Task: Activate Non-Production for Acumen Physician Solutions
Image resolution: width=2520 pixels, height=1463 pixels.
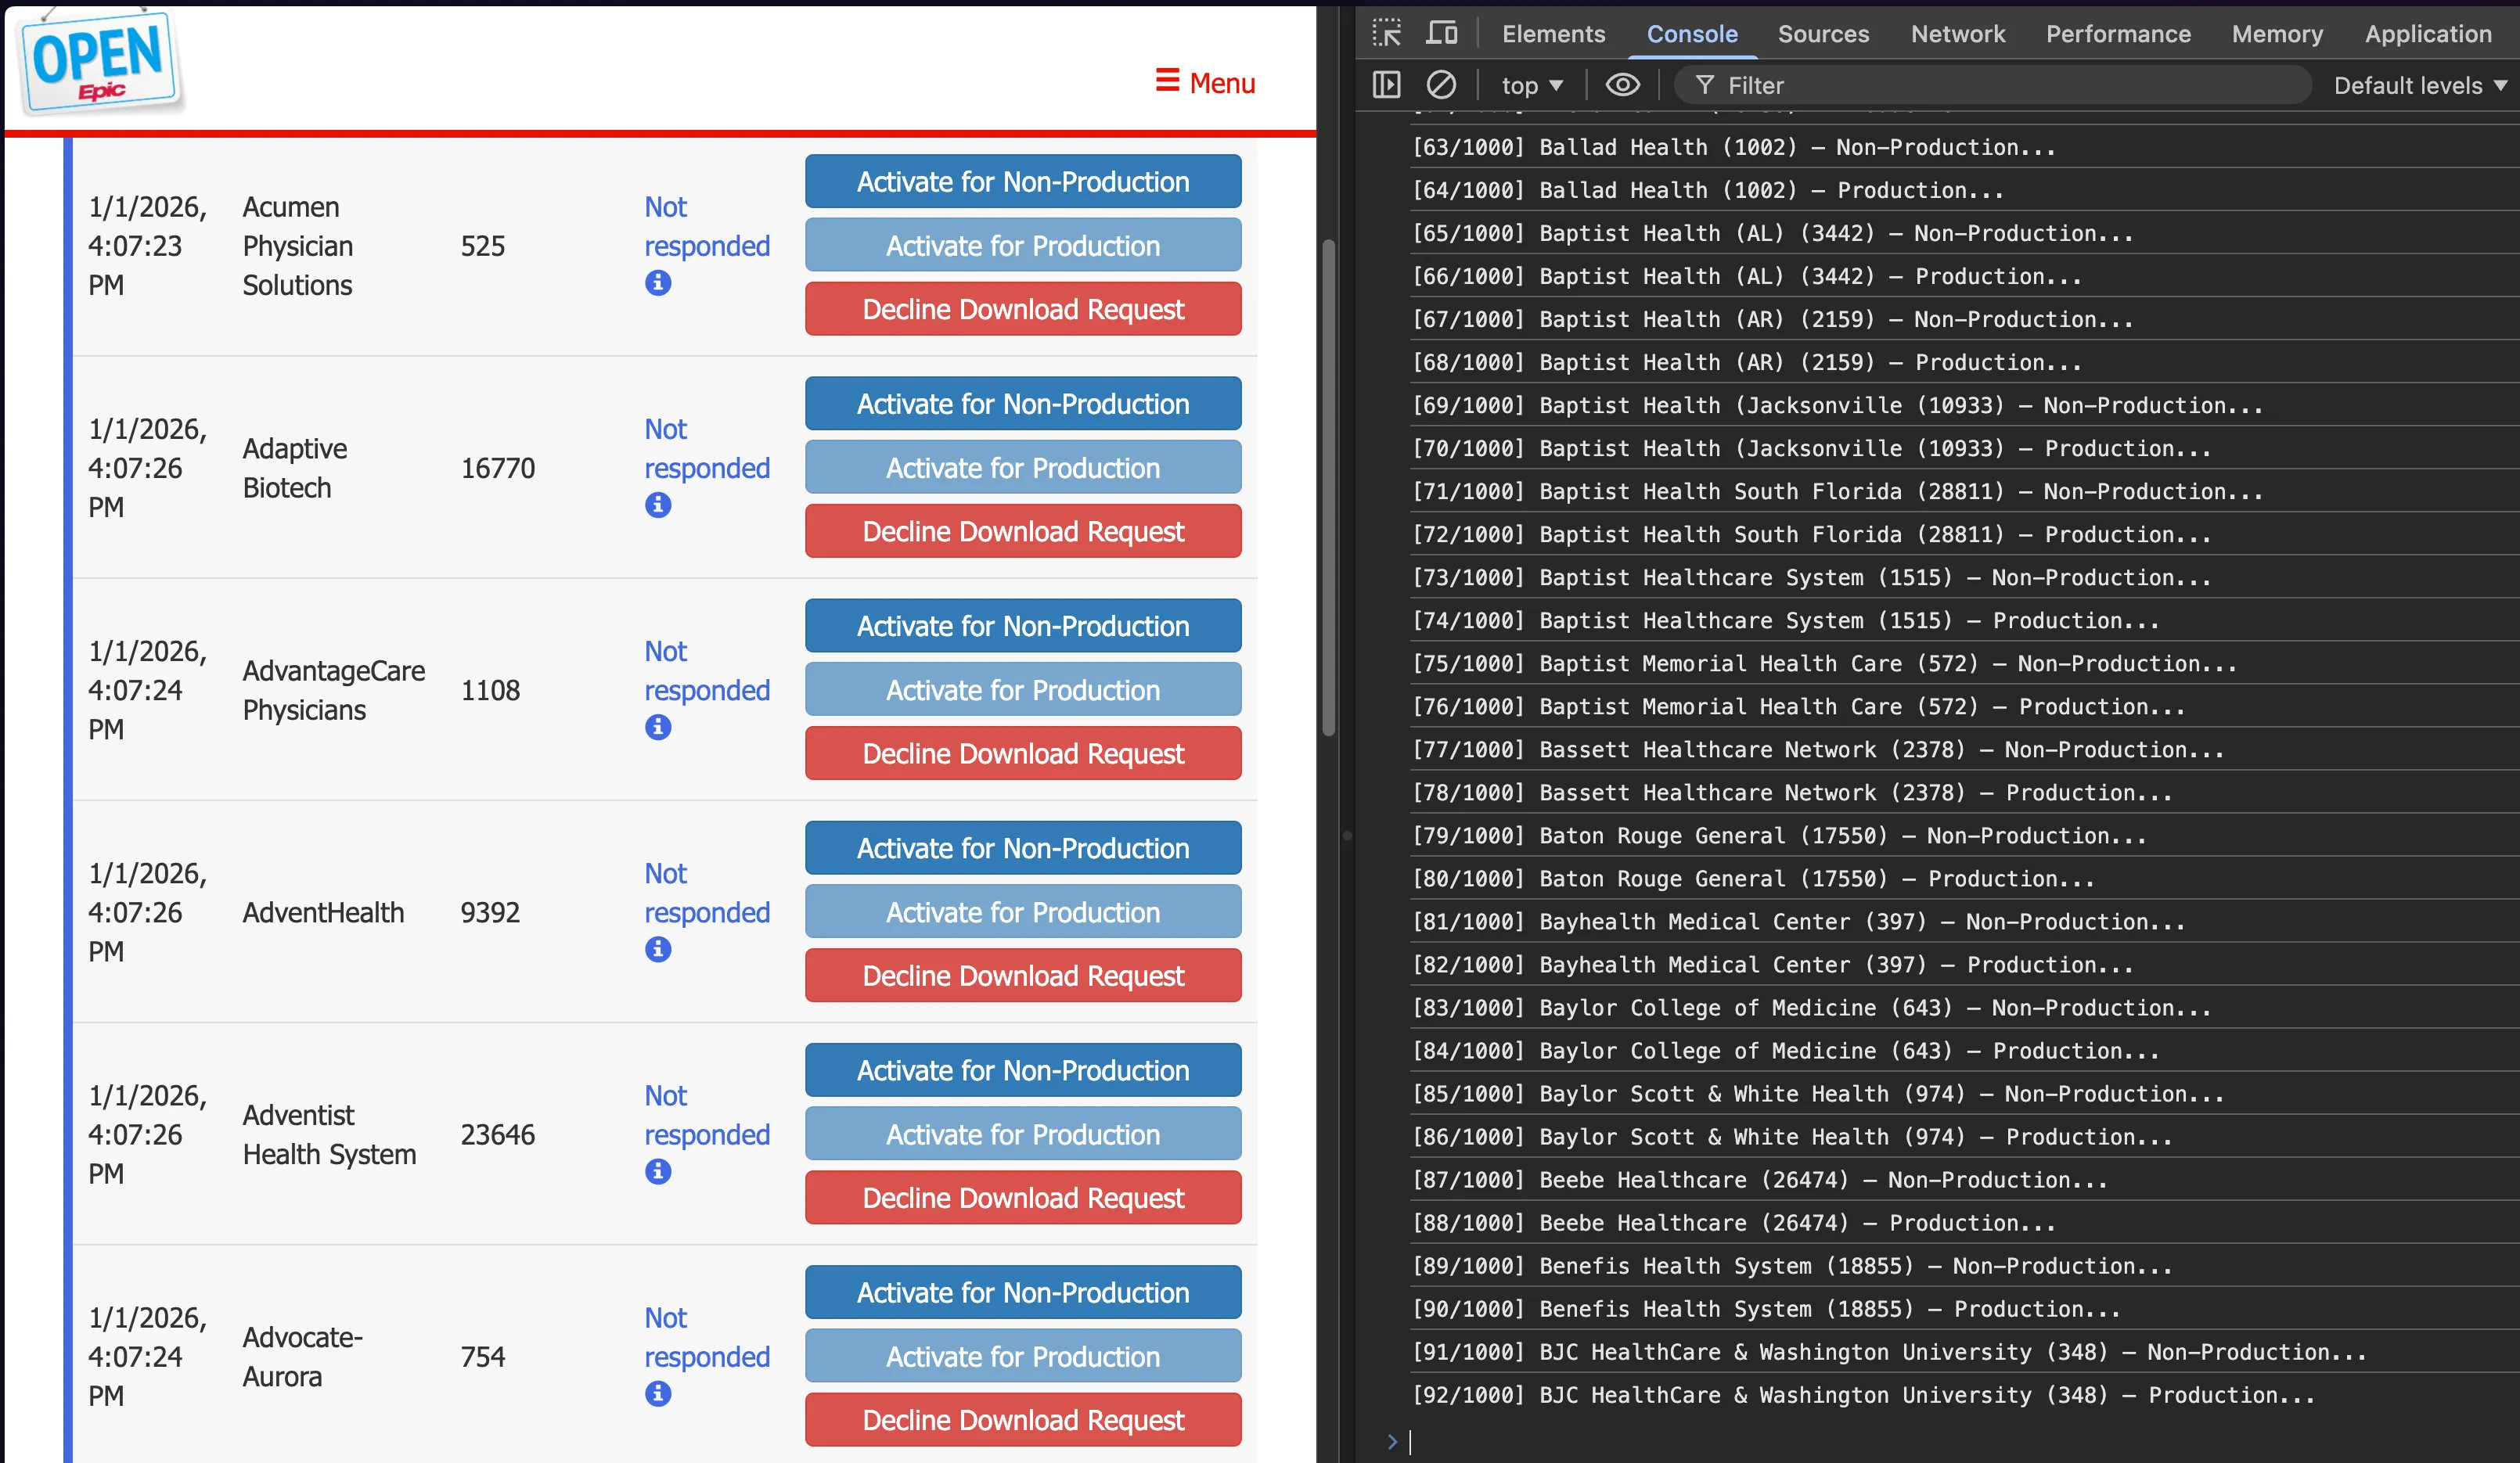Action: pos(1023,181)
